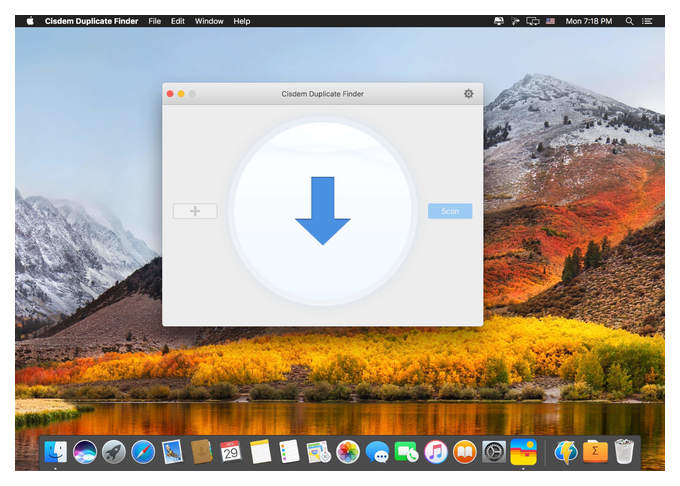Open Launchpad rocket icon in Dock
This screenshot has width=680, height=486.
point(114,452)
